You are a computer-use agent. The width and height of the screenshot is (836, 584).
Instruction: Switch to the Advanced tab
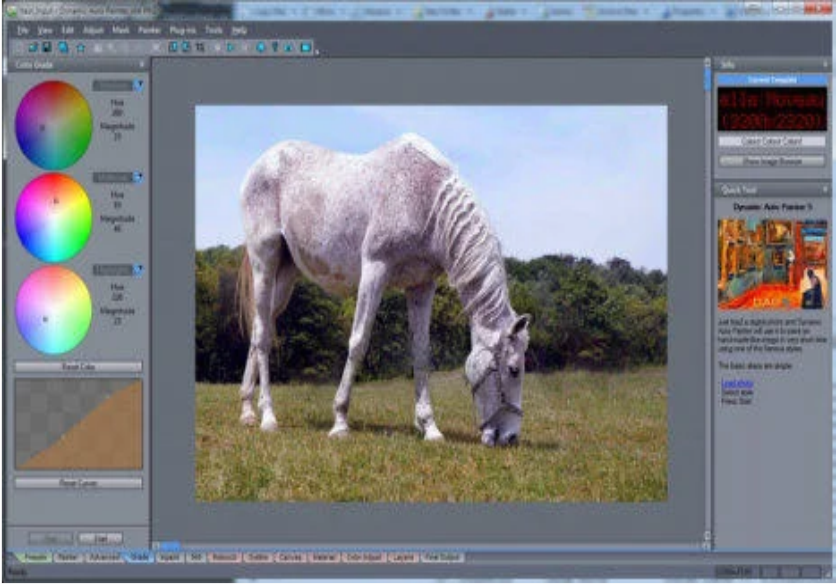point(104,557)
